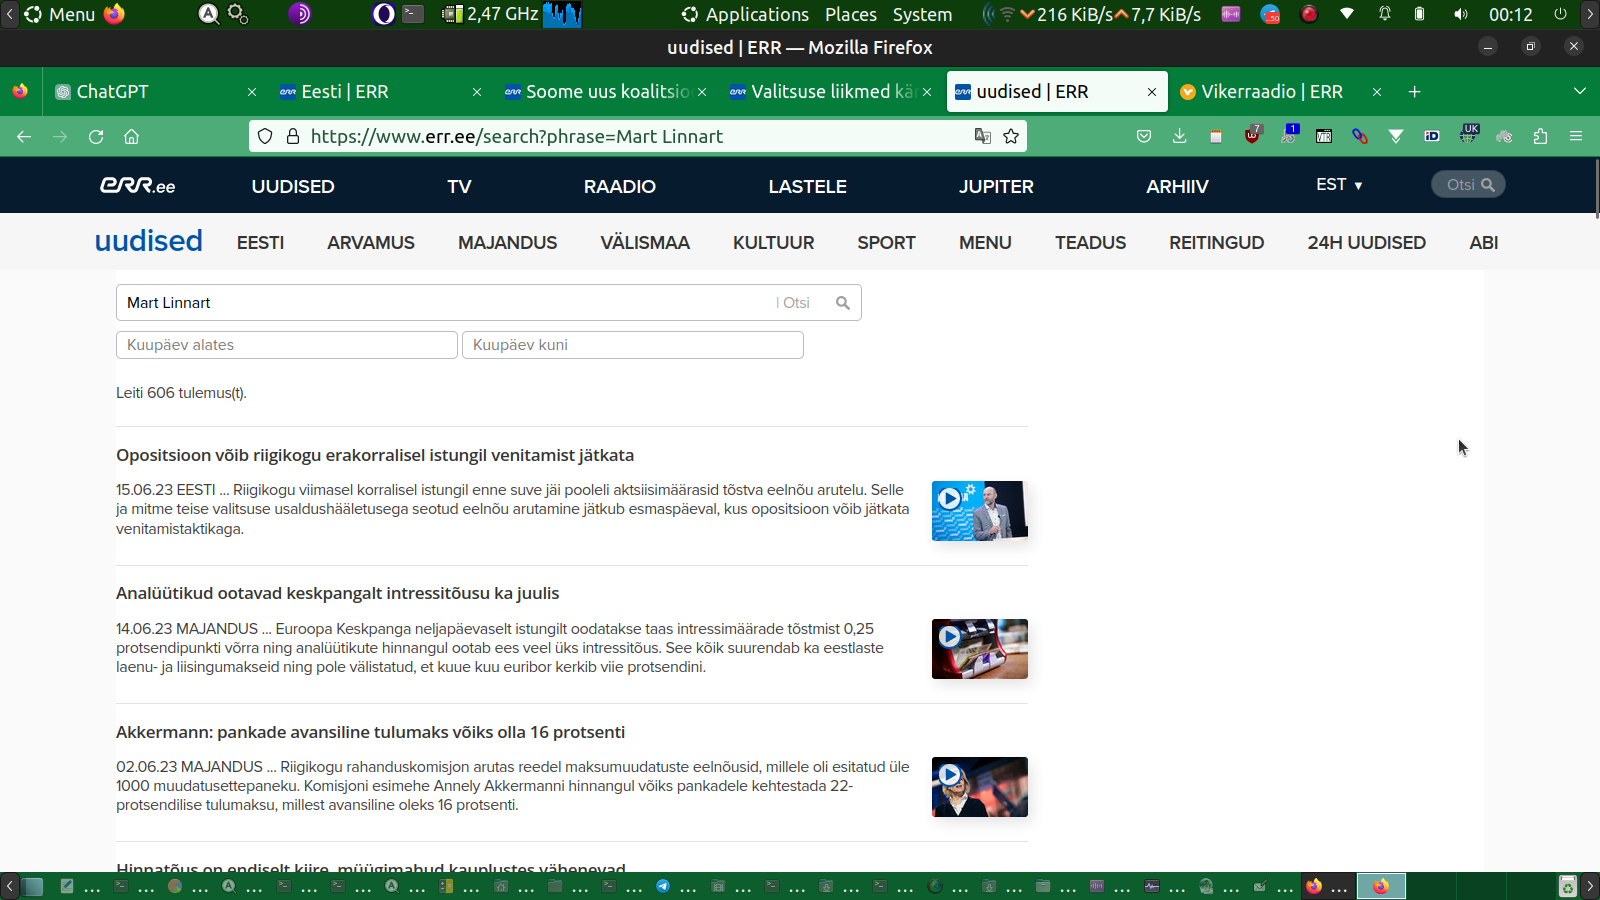The height and width of the screenshot is (900, 1600).
Task: Reload the page with the refresh icon
Action: 96,137
